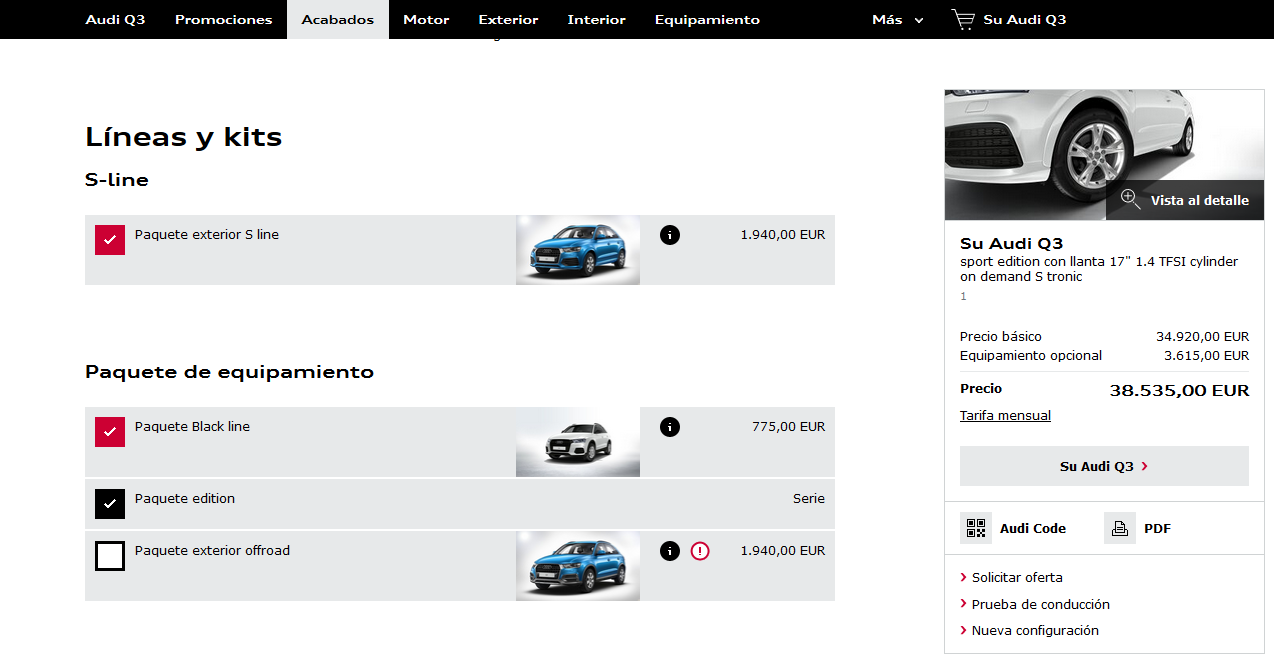View offroad package blue car thumbnail
Image resolution: width=1274 pixels, height=658 pixels.
click(578, 566)
